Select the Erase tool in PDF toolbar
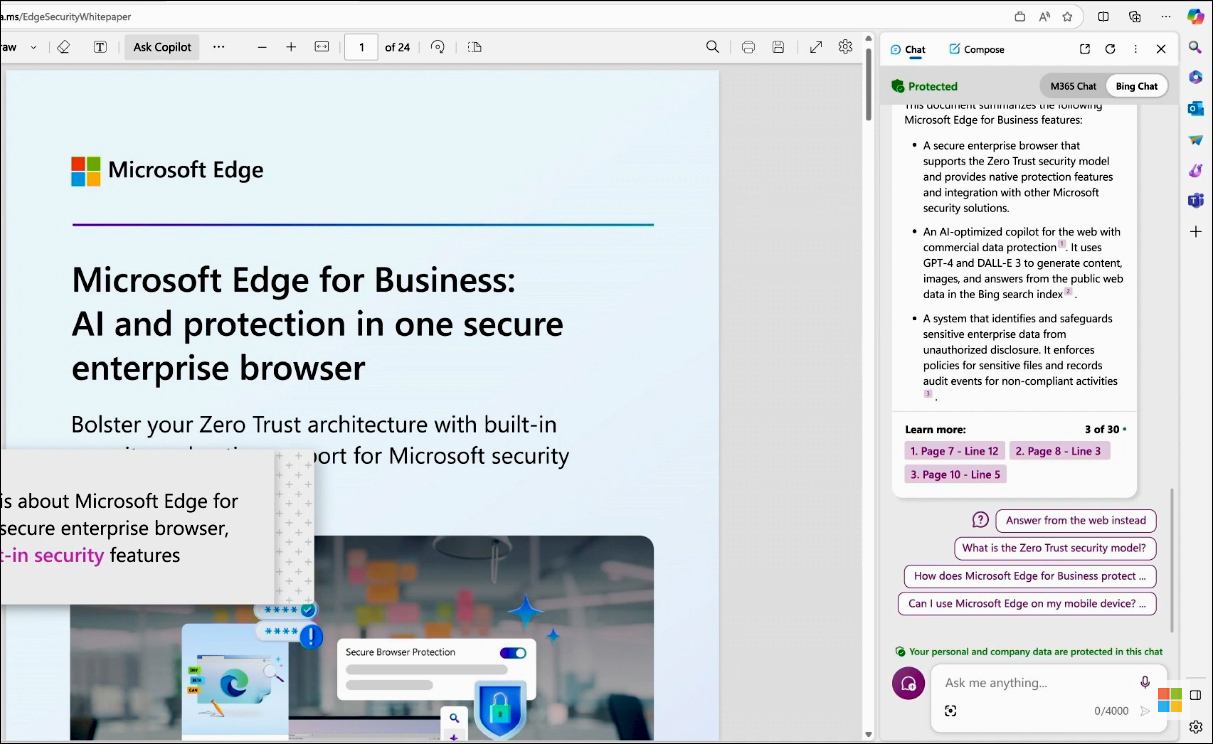The width and height of the screenshot is (1213, 744). (63, 47)
